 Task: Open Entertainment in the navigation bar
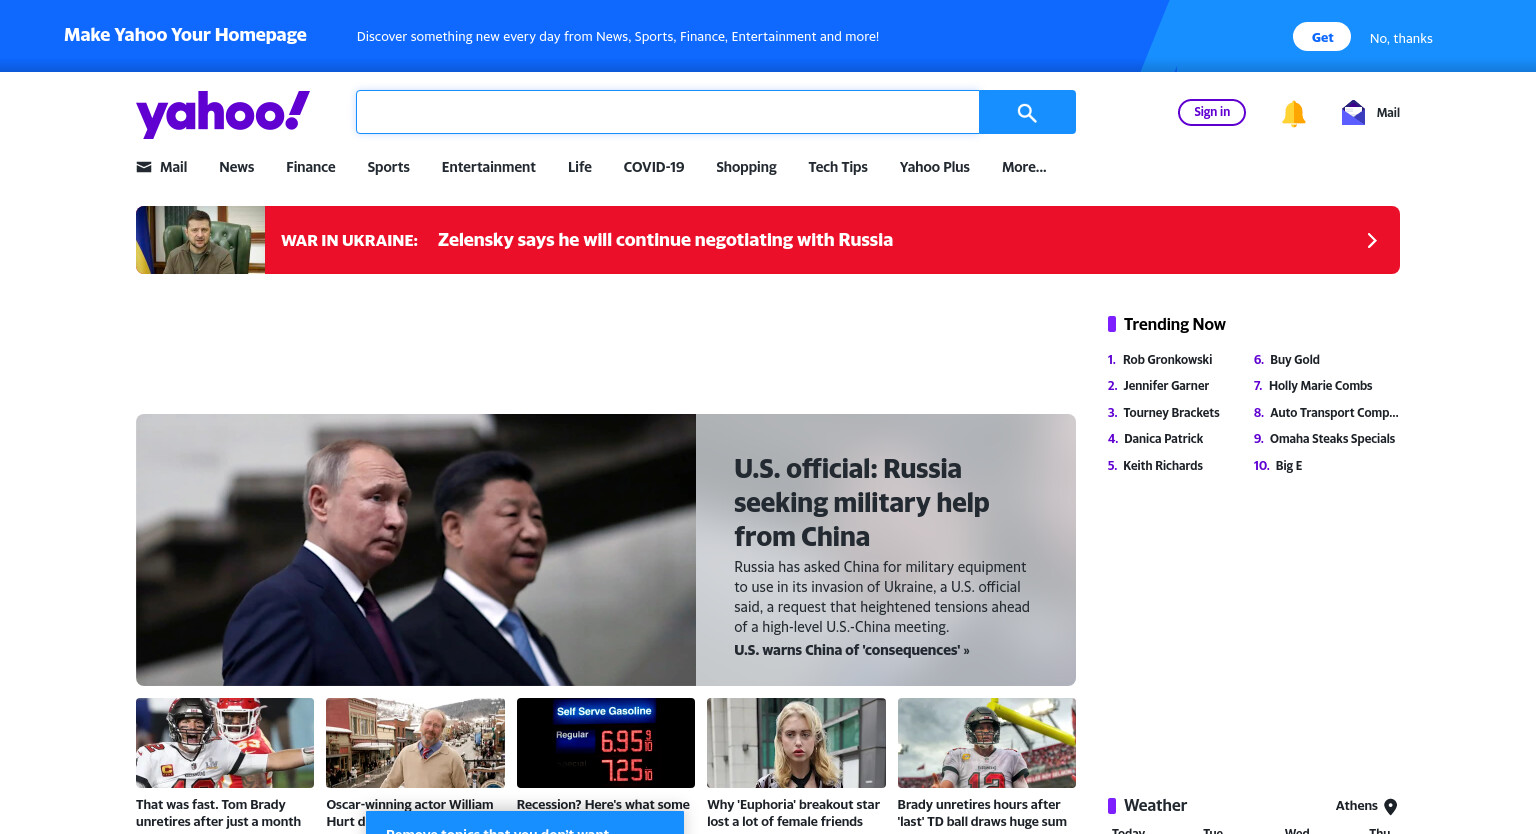pos(489,167)
